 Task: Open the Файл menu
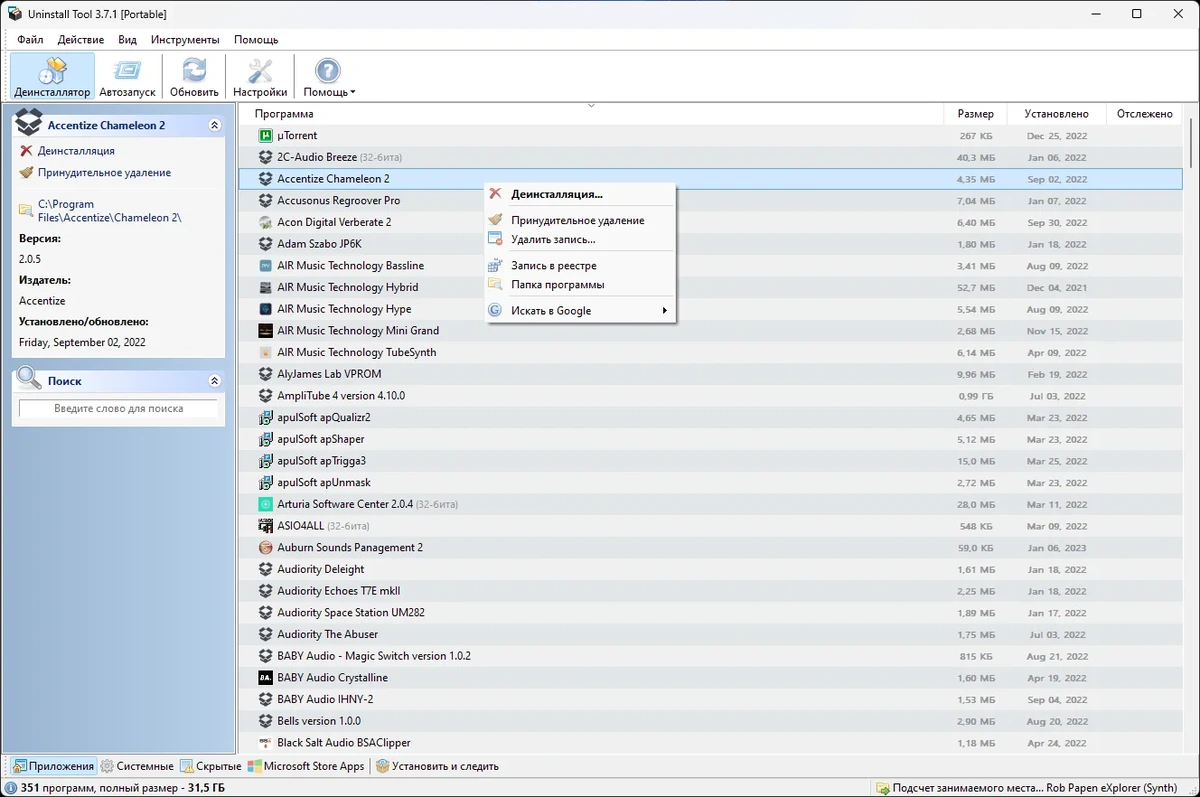[x=30, y=40]
